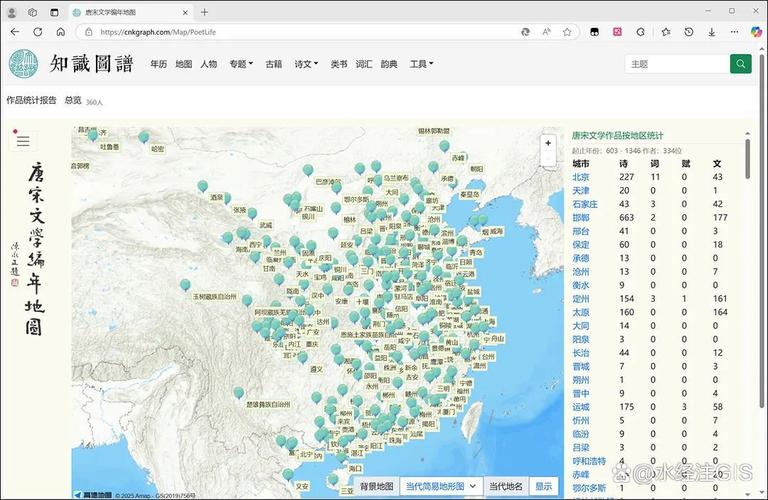Open the hamburger menu on the map panel
The width and height of the screenshot is (768, 500).
coord(23,141)
